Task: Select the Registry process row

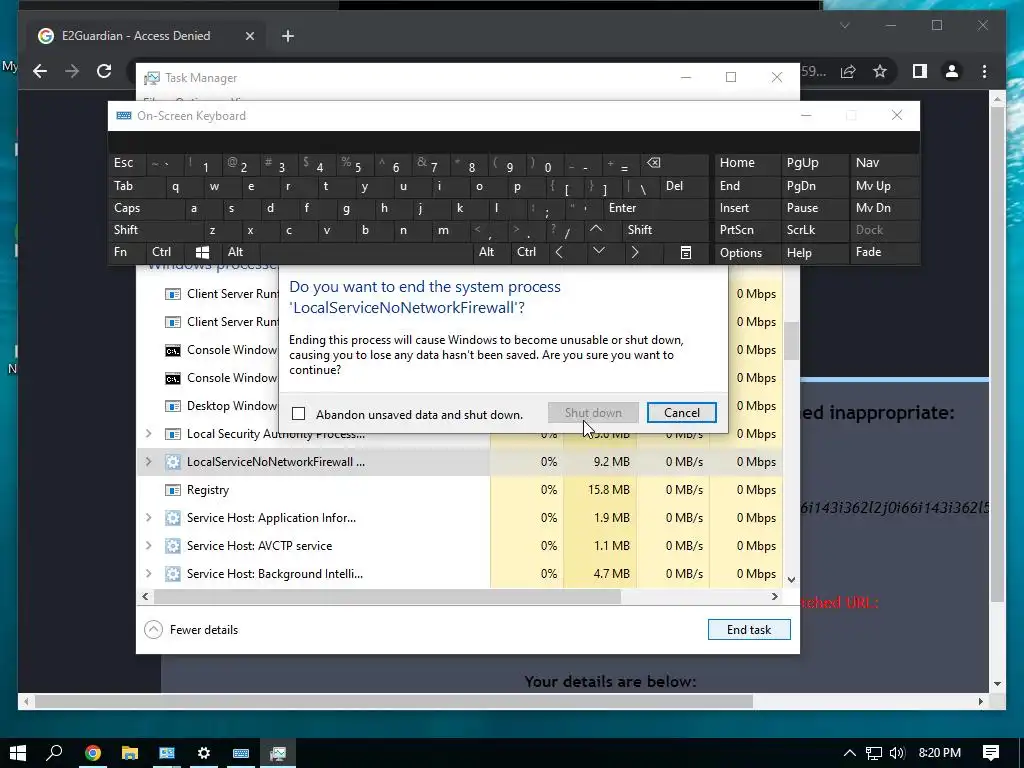Action: point(459,490)
